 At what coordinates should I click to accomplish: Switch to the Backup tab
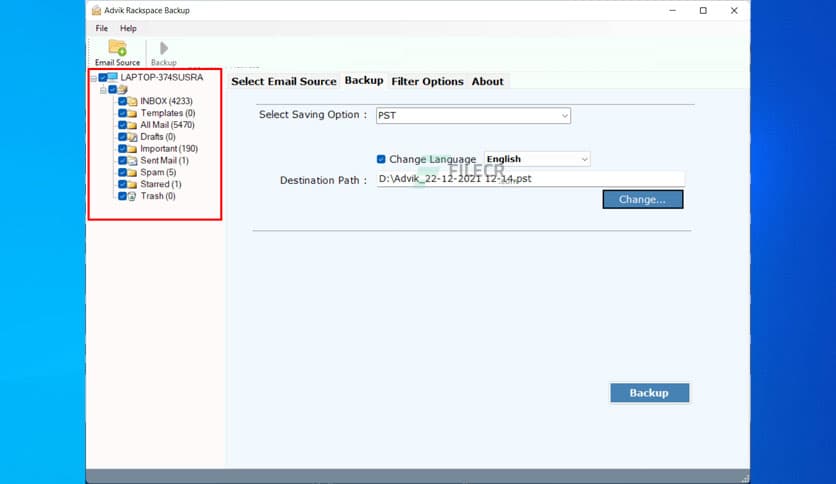pos(364,80)
